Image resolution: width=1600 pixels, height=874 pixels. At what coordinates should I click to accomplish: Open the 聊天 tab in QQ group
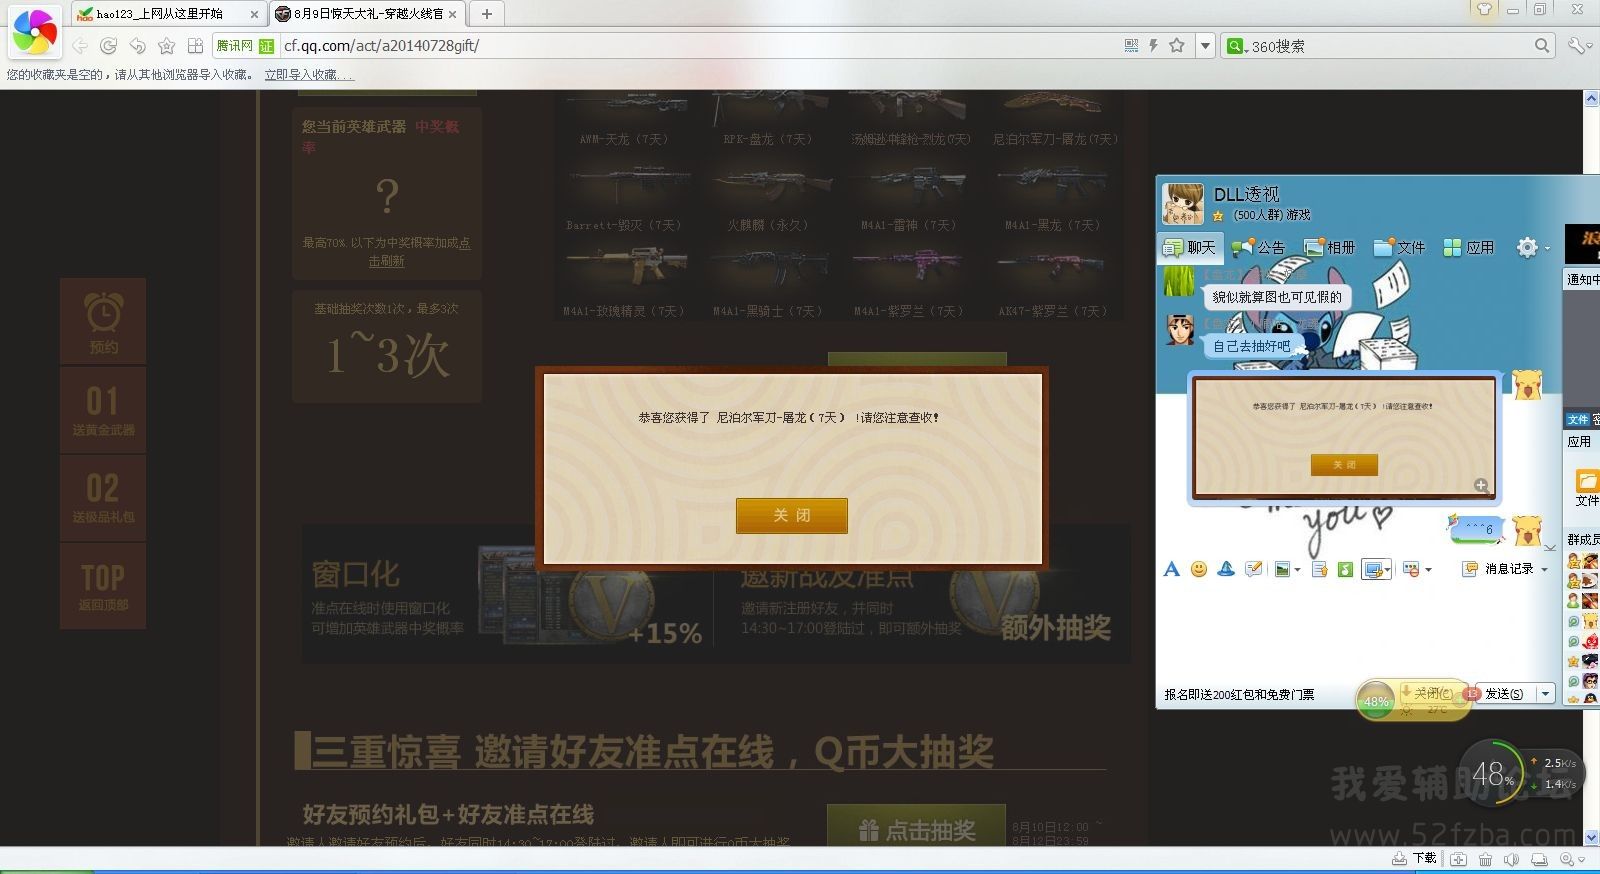1189,247
